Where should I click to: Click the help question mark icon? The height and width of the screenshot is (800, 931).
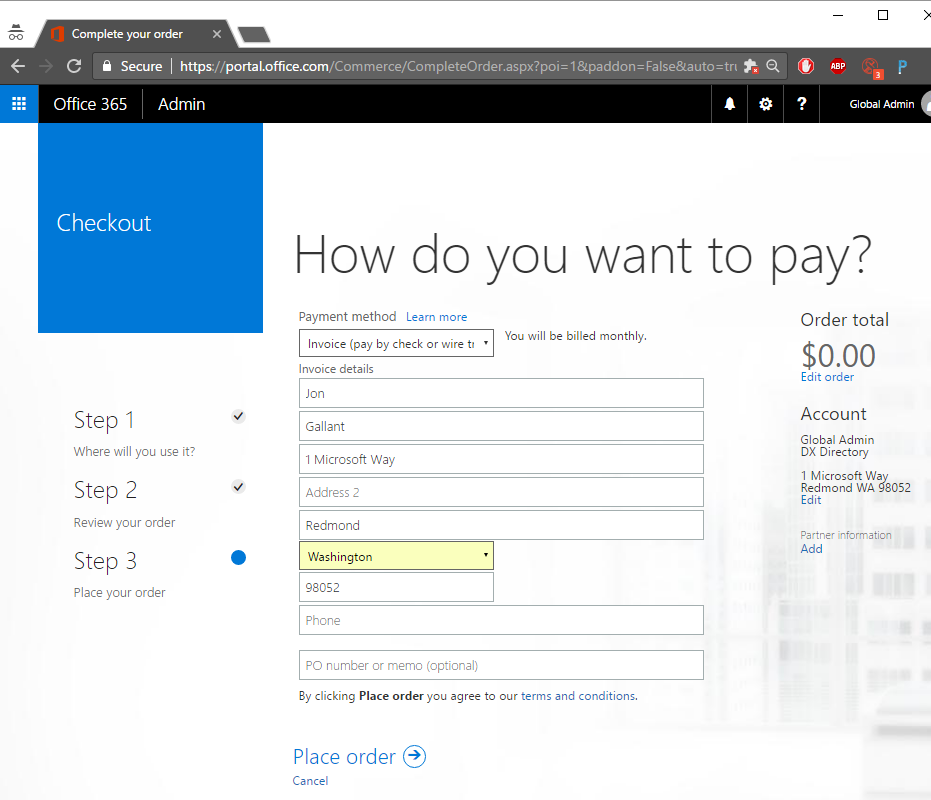802,104
